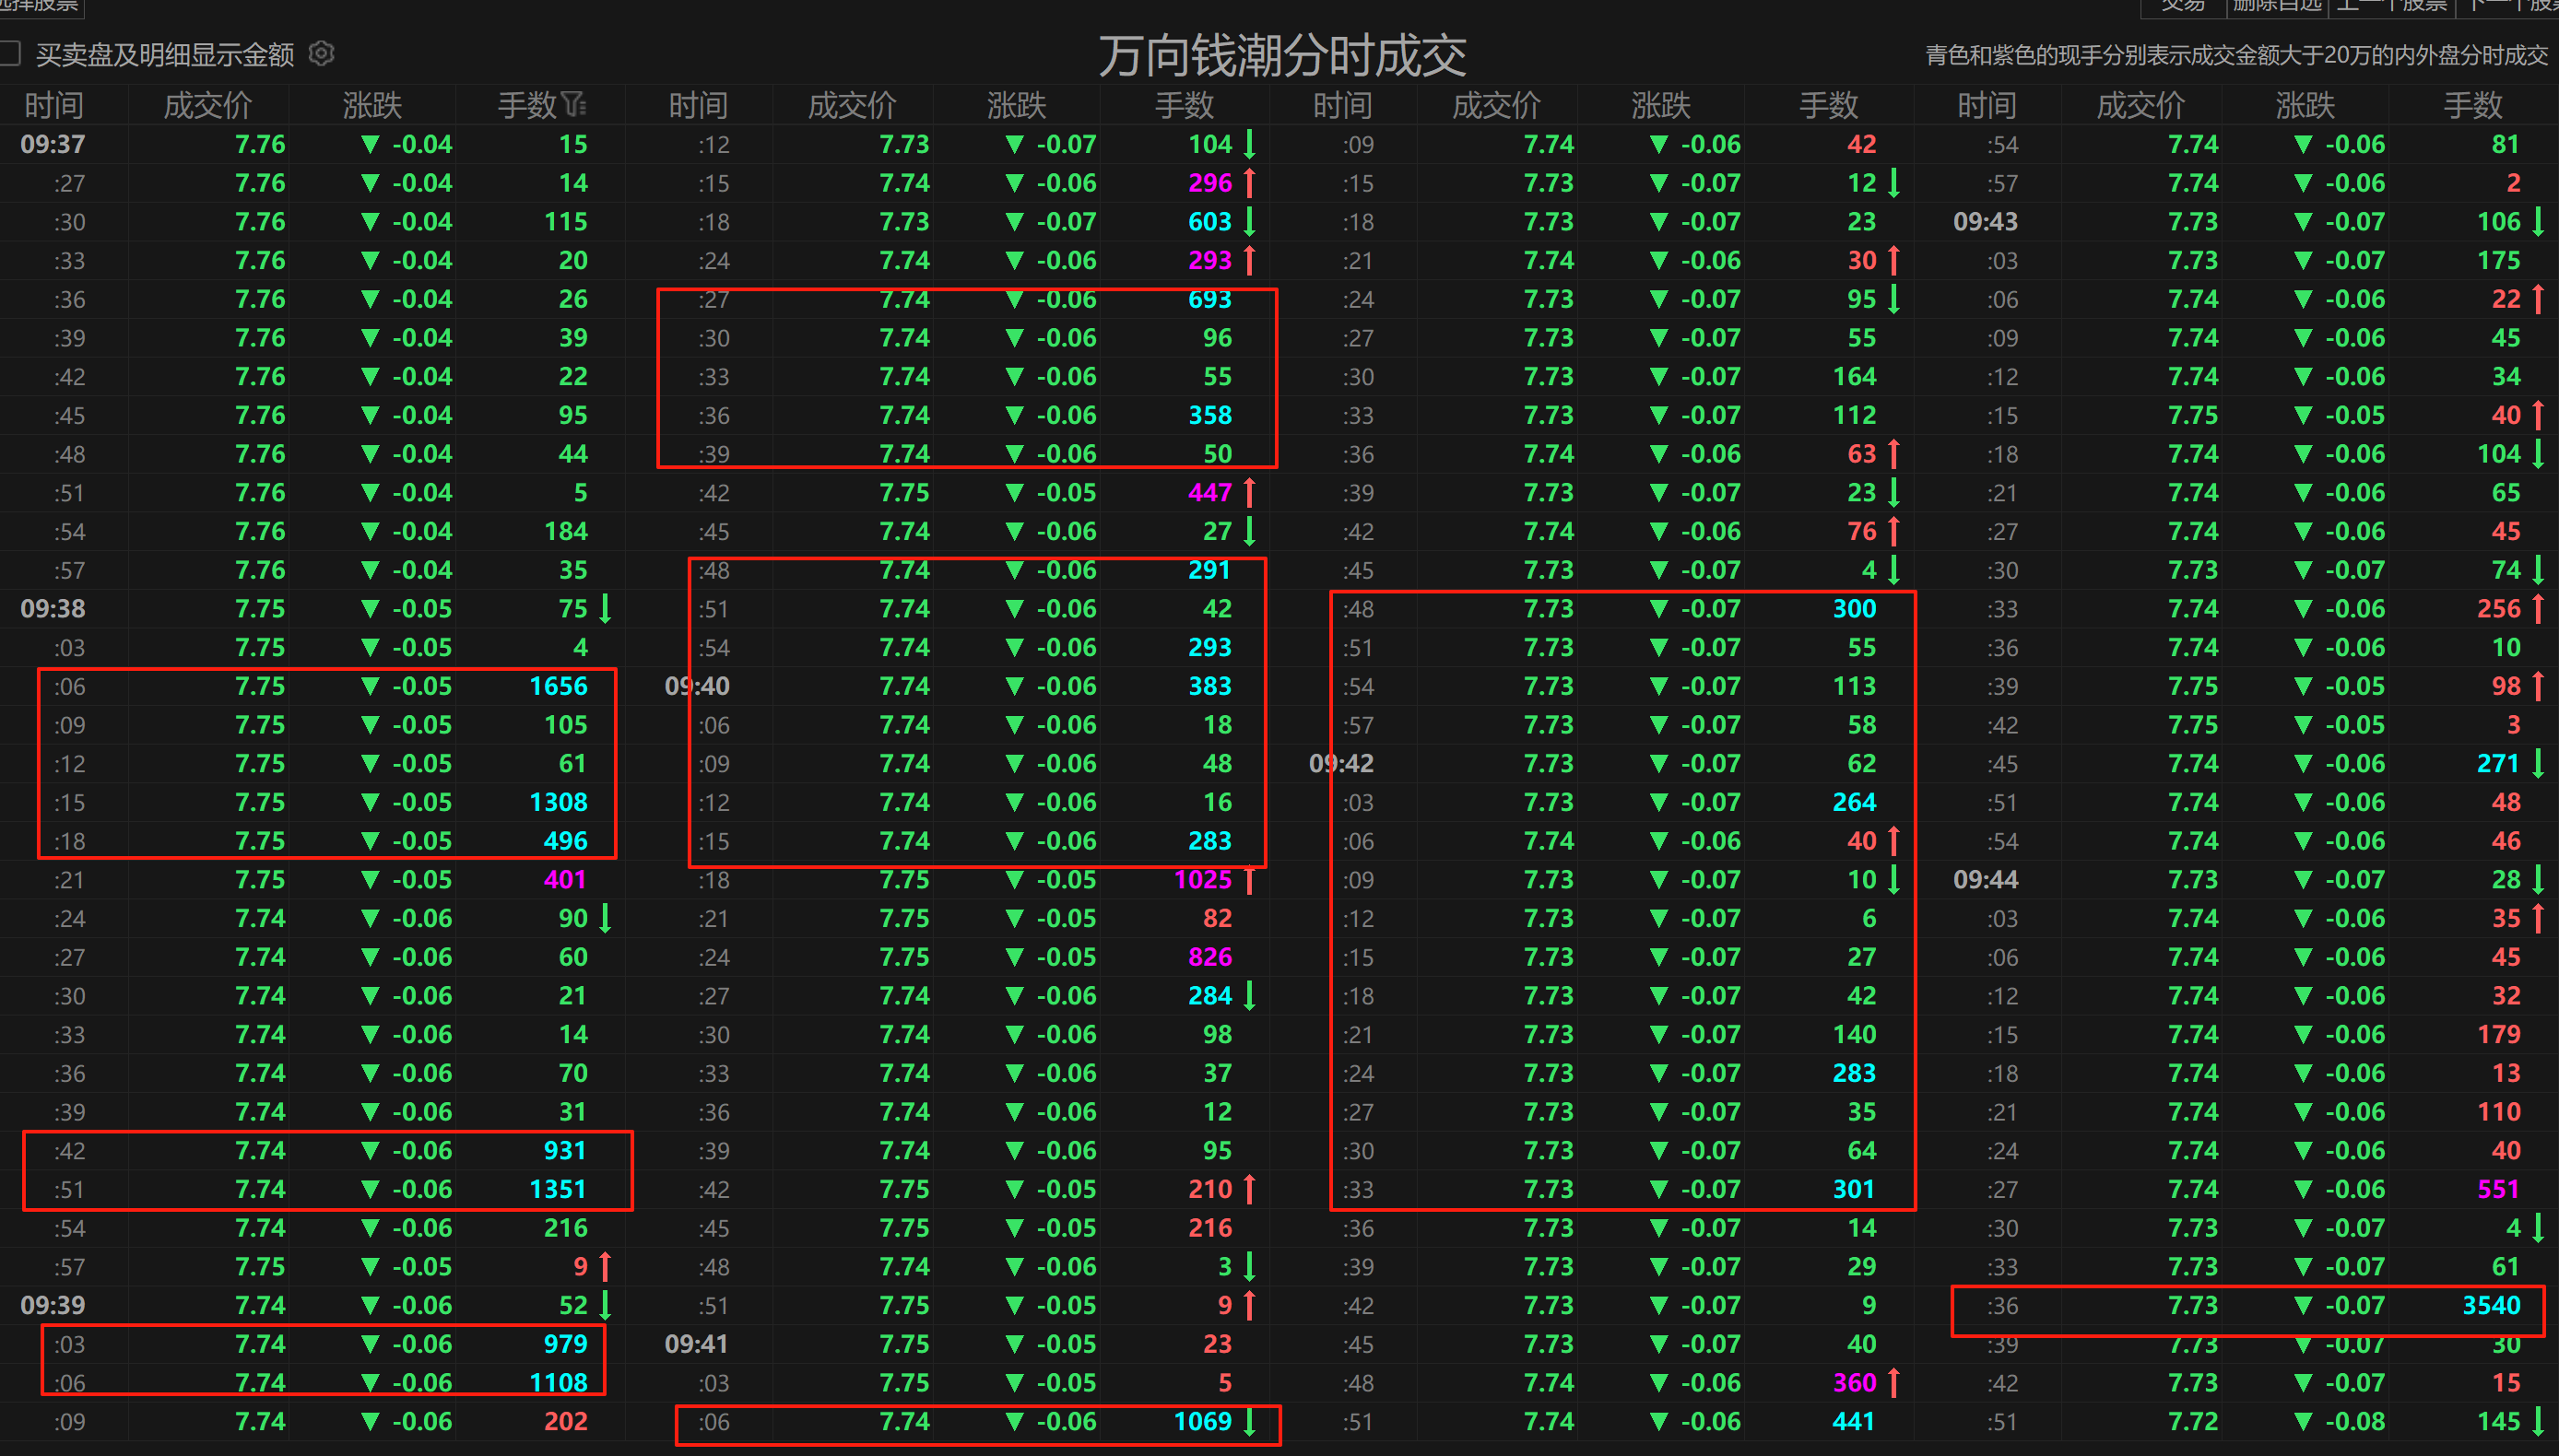Viewport: 2559px width, 1456px height.
Task: Click the 496 lots value
Action: [565, 841]
